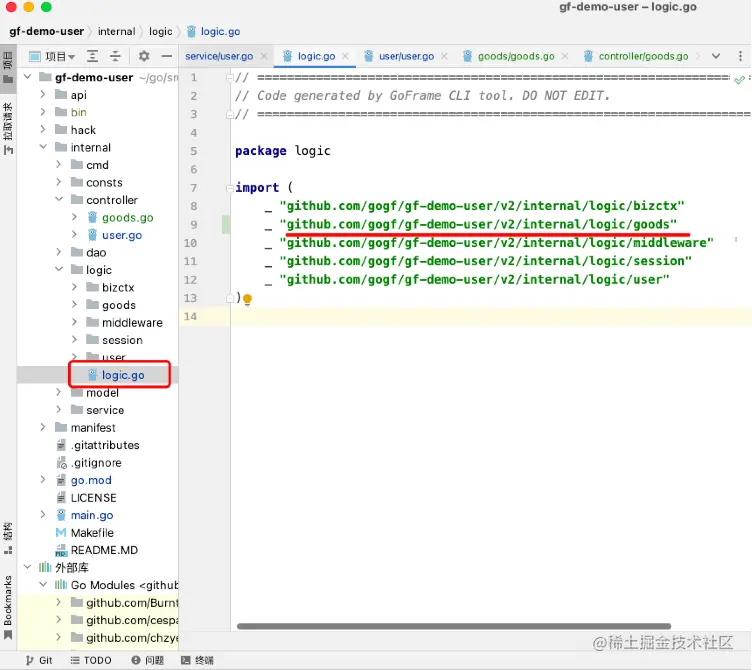Open go.mod file
Image resolution: width=752 pixels, height=670 pixels.
tap(91, 480)
